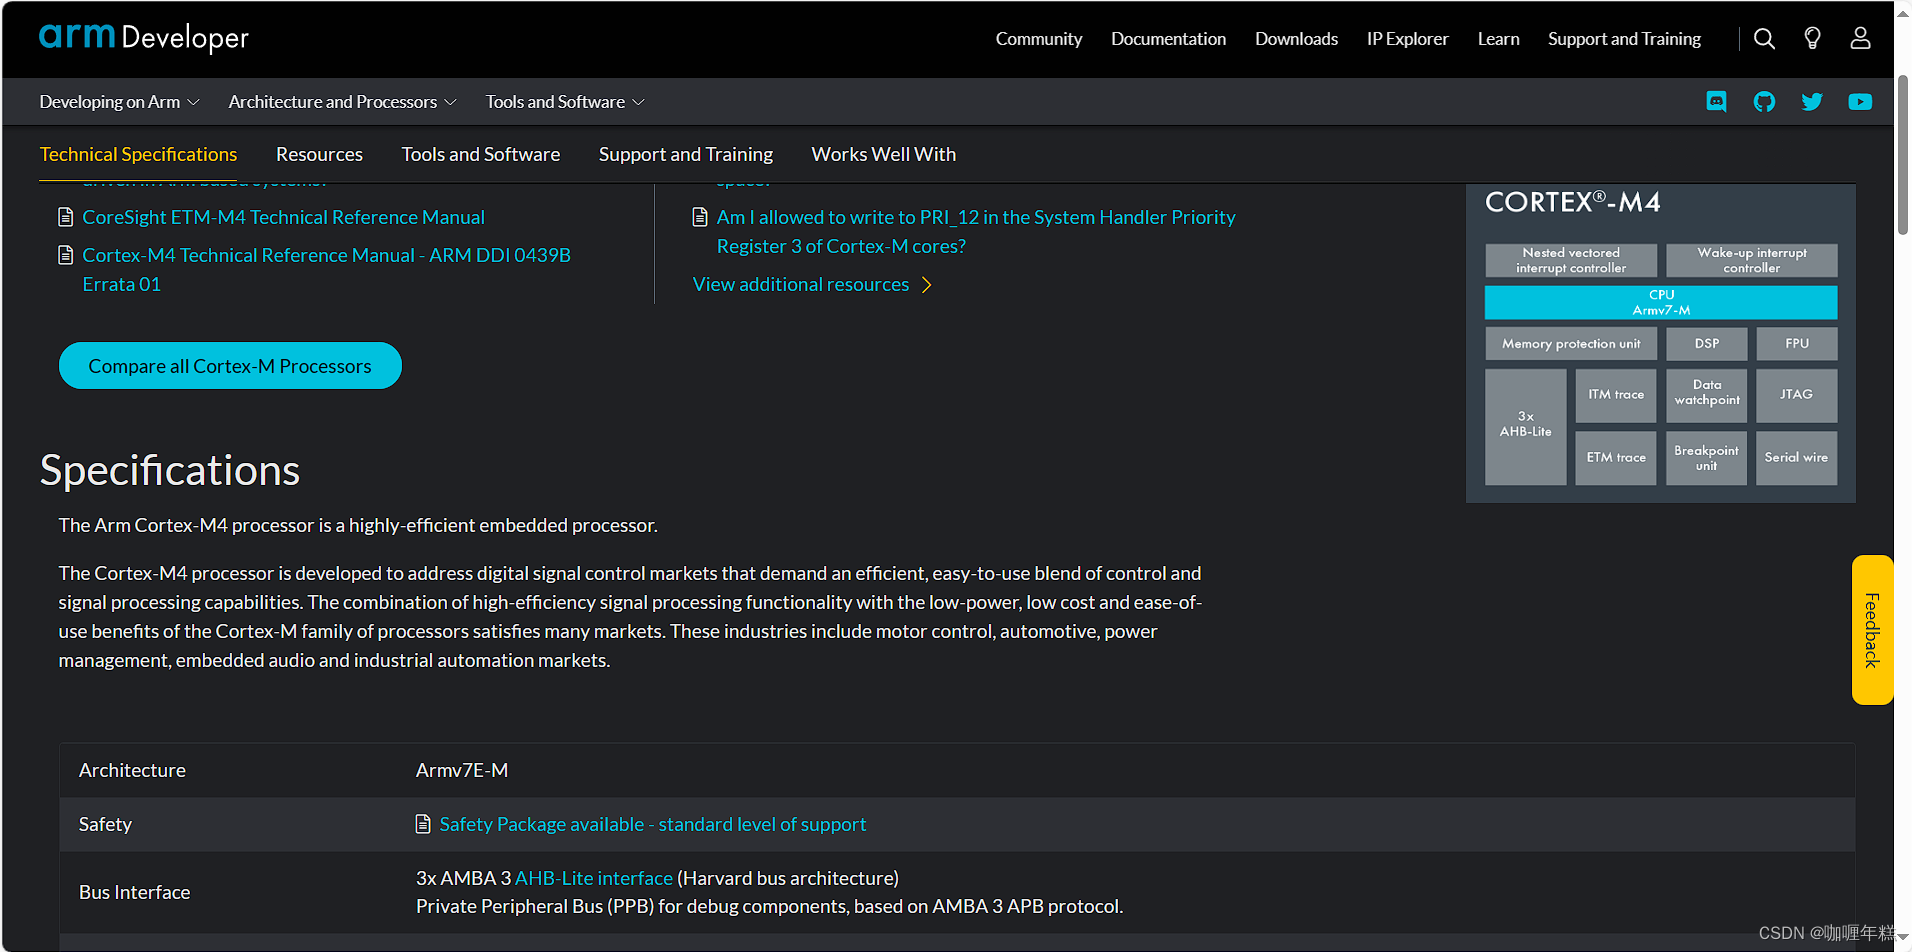Open the YouTube icon link
The width and height of the screenshot is (1912, 952).
click(1860, 102)
